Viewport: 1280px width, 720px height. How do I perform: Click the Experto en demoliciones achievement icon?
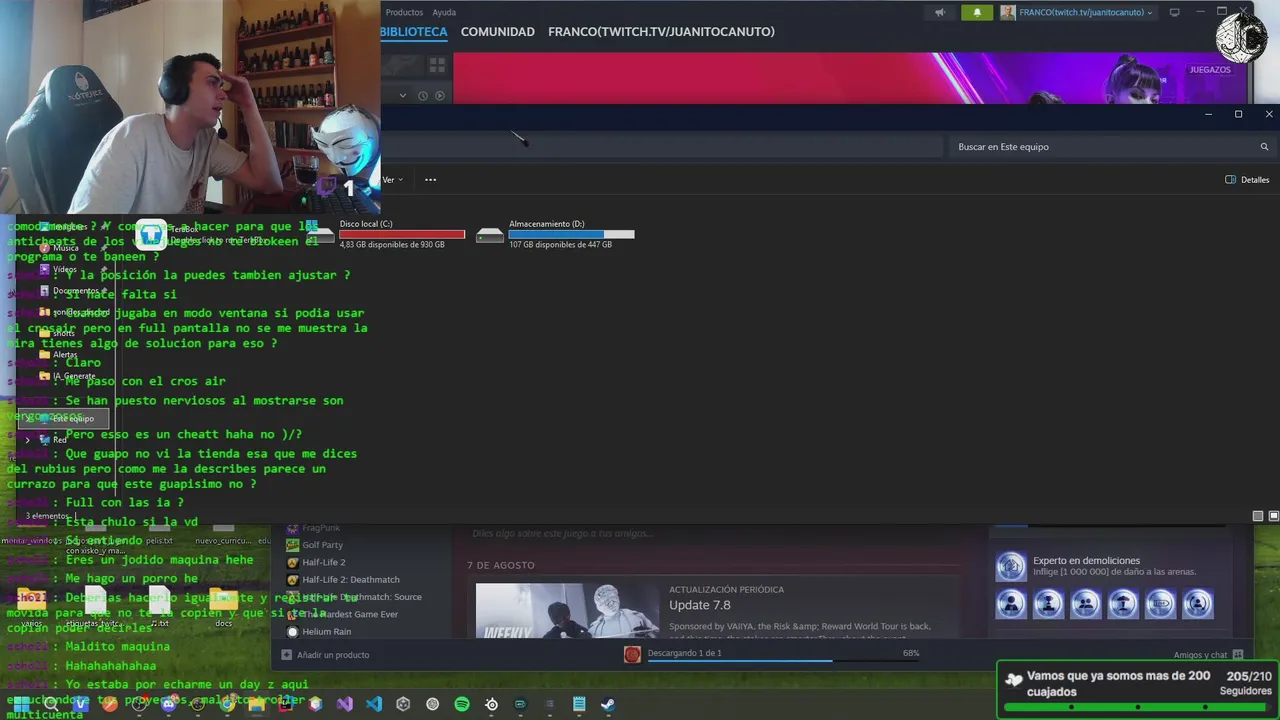click(1011, 567)
